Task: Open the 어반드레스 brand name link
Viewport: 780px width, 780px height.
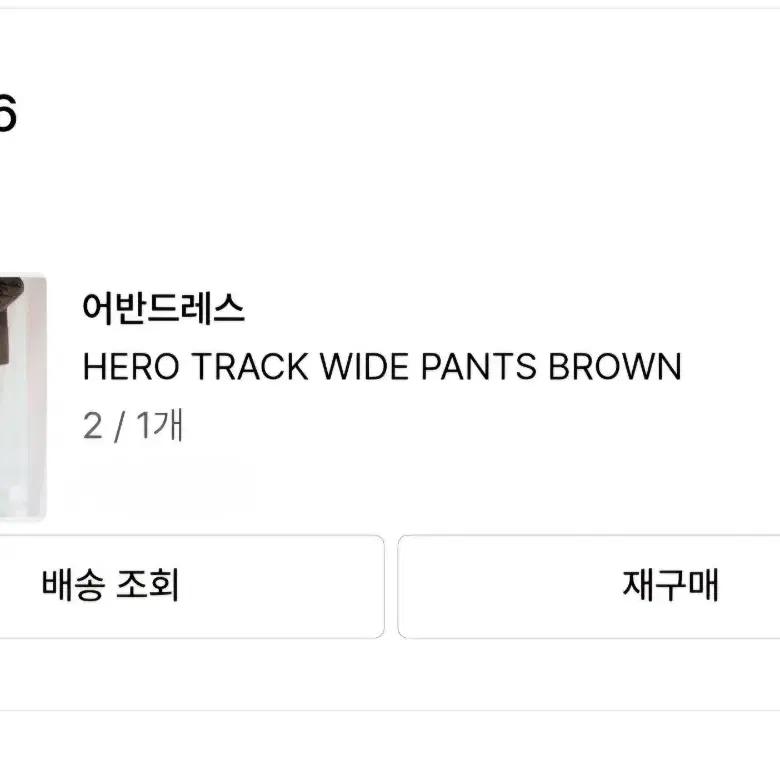Action: [163, 308]
